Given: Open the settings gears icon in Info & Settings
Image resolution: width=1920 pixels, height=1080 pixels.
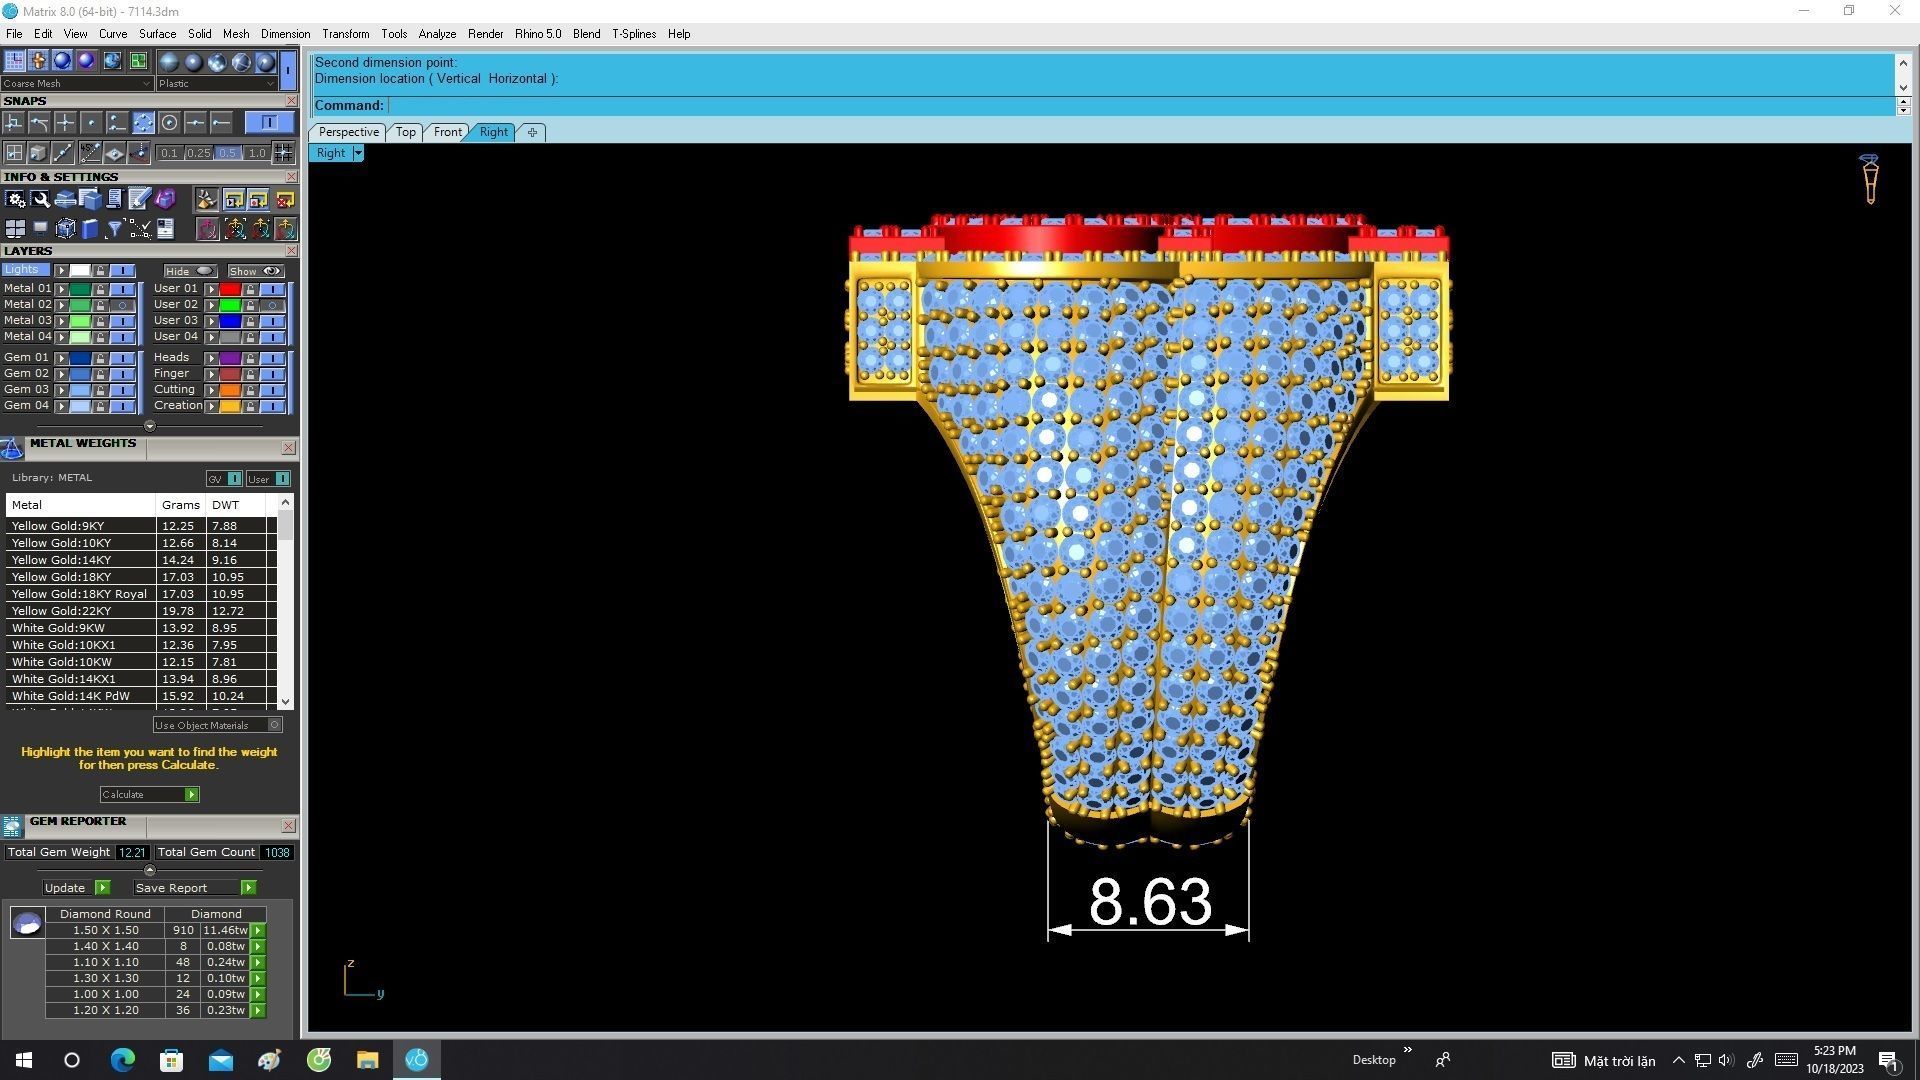Looking at the screenshot, I should [15, 200].
